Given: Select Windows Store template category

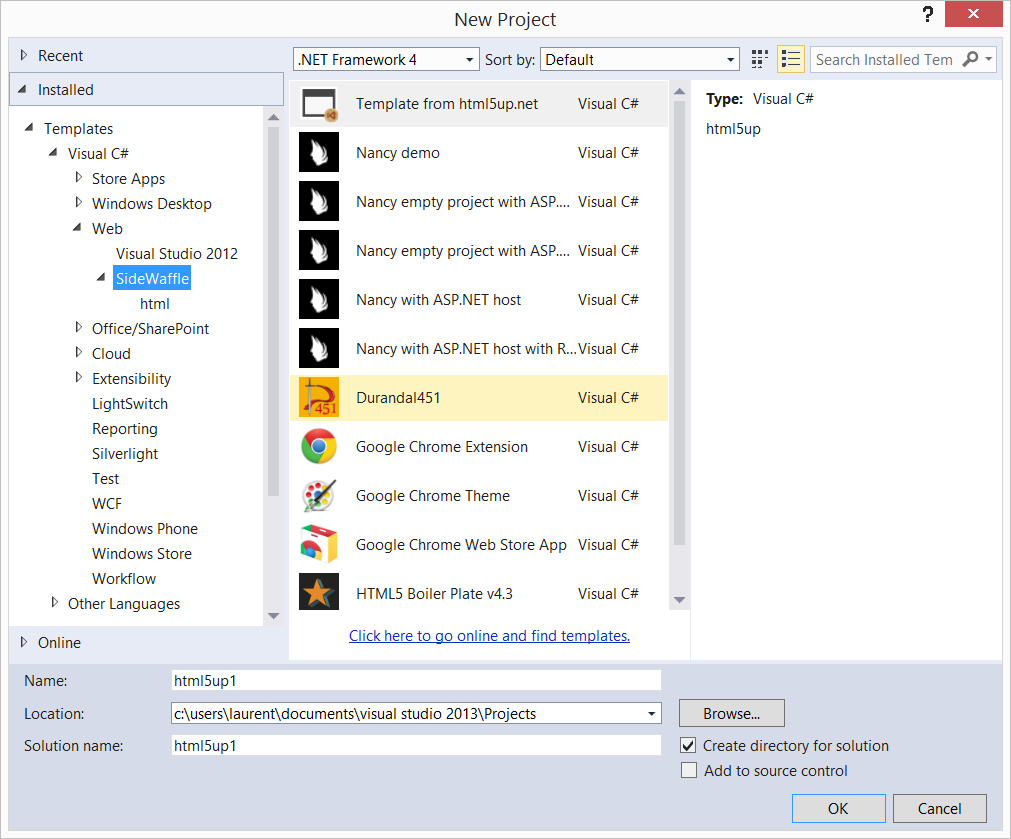Looking at the screenshot, I should click(x=142, y=554).
